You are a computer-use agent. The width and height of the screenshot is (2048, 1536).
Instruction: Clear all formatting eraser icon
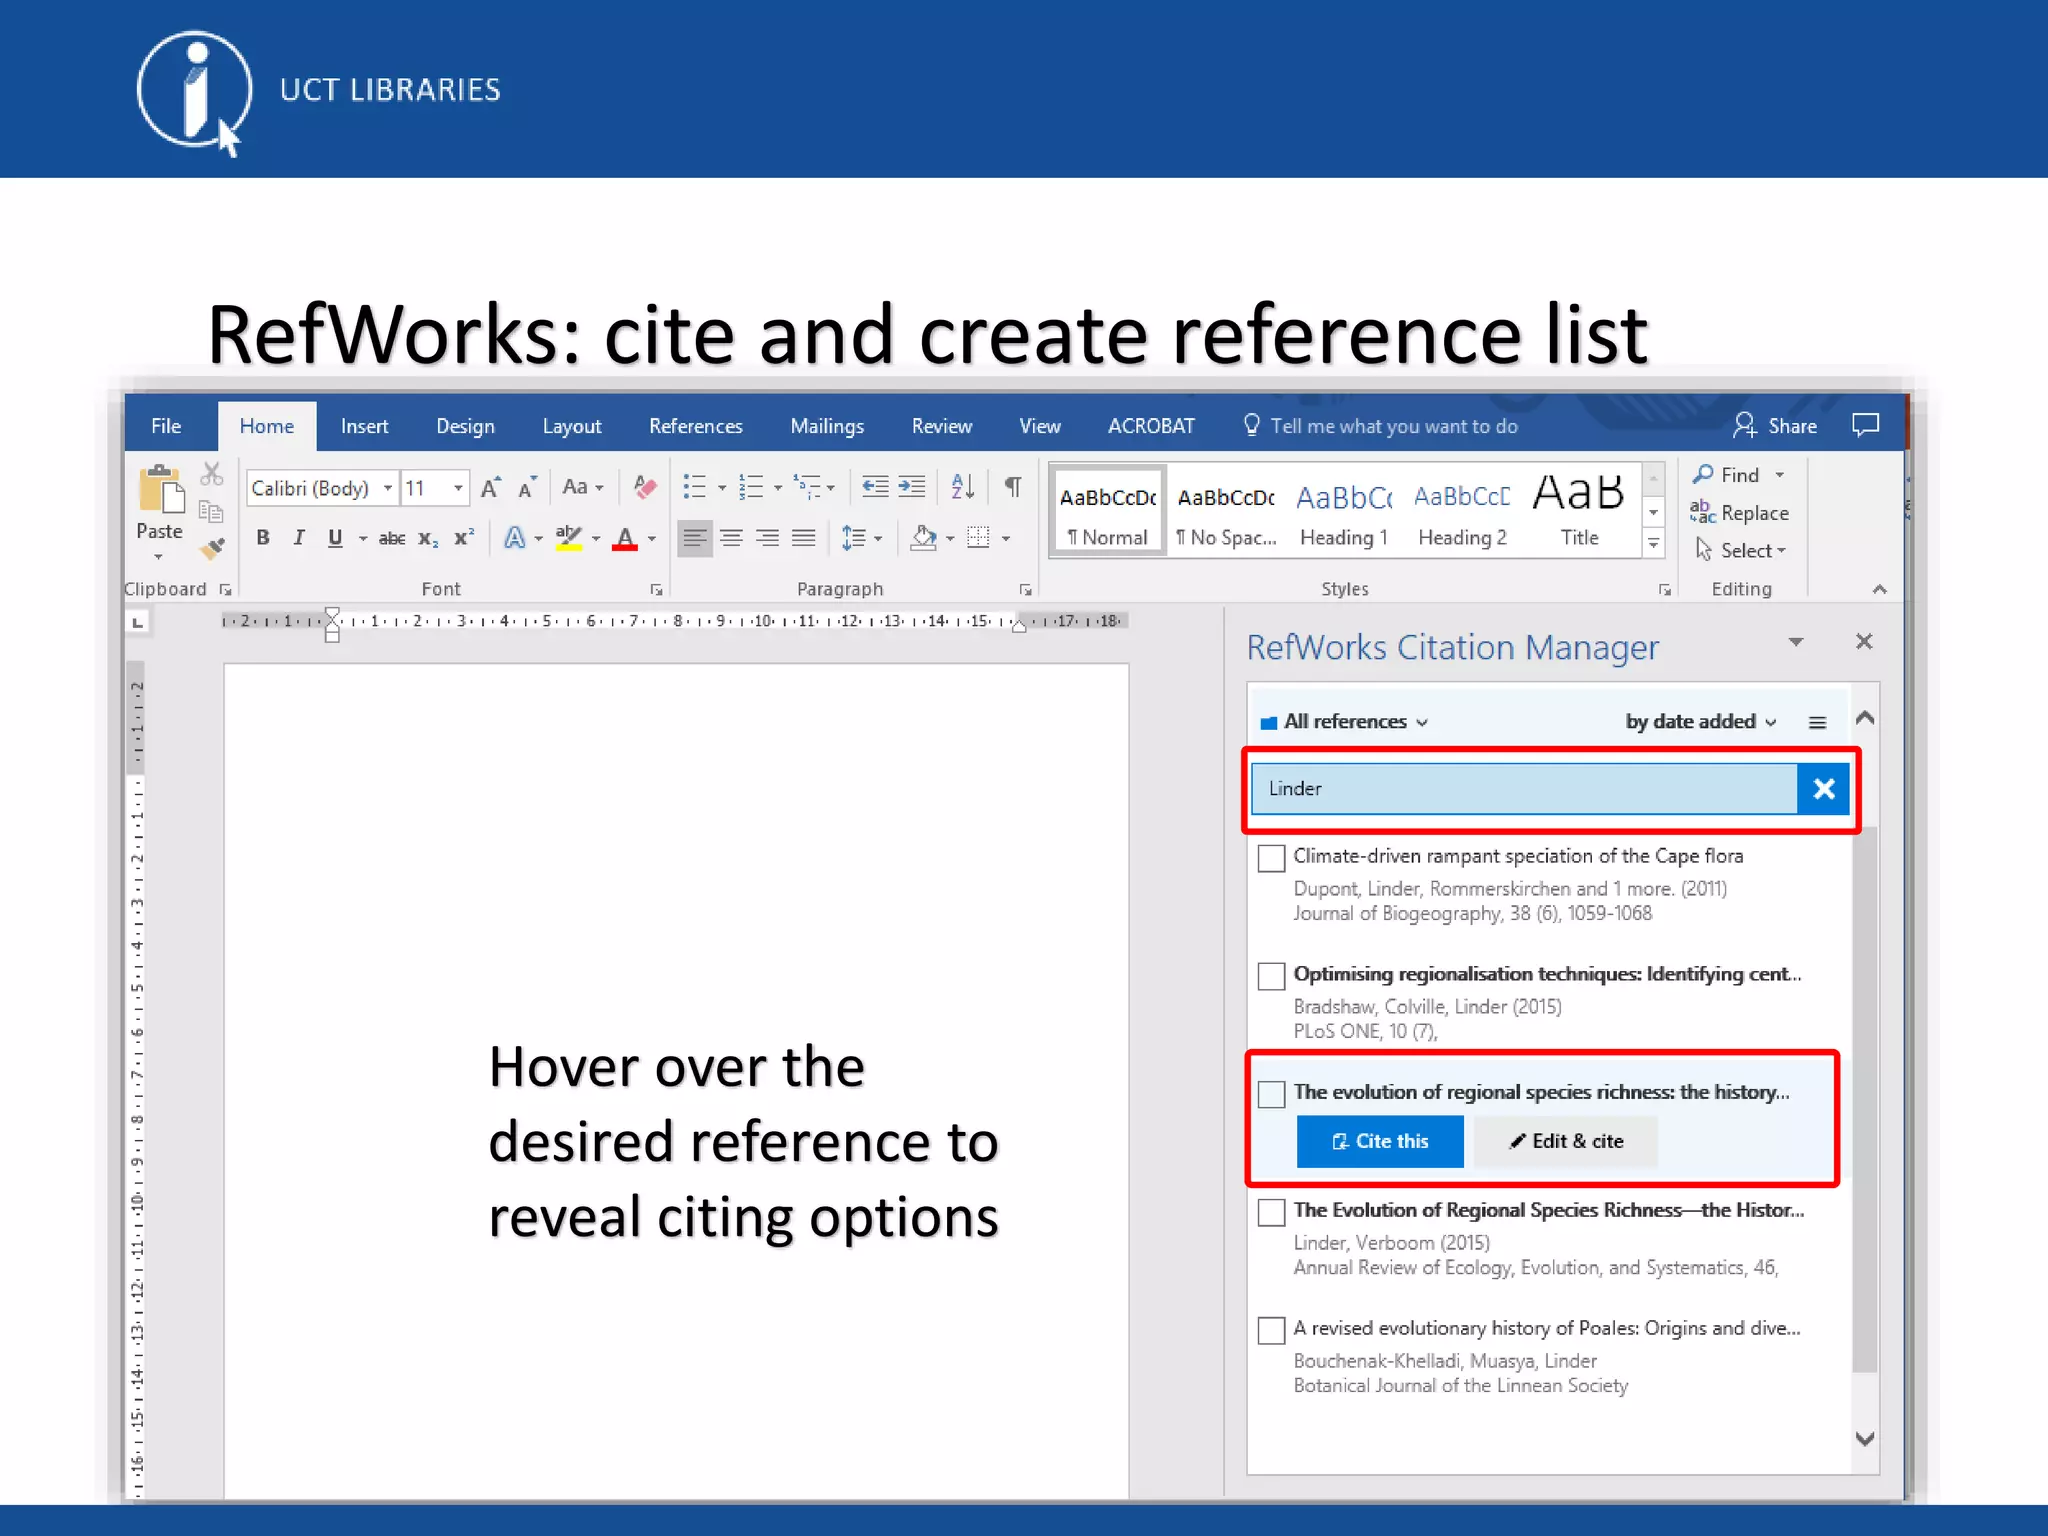coord(645,487)
